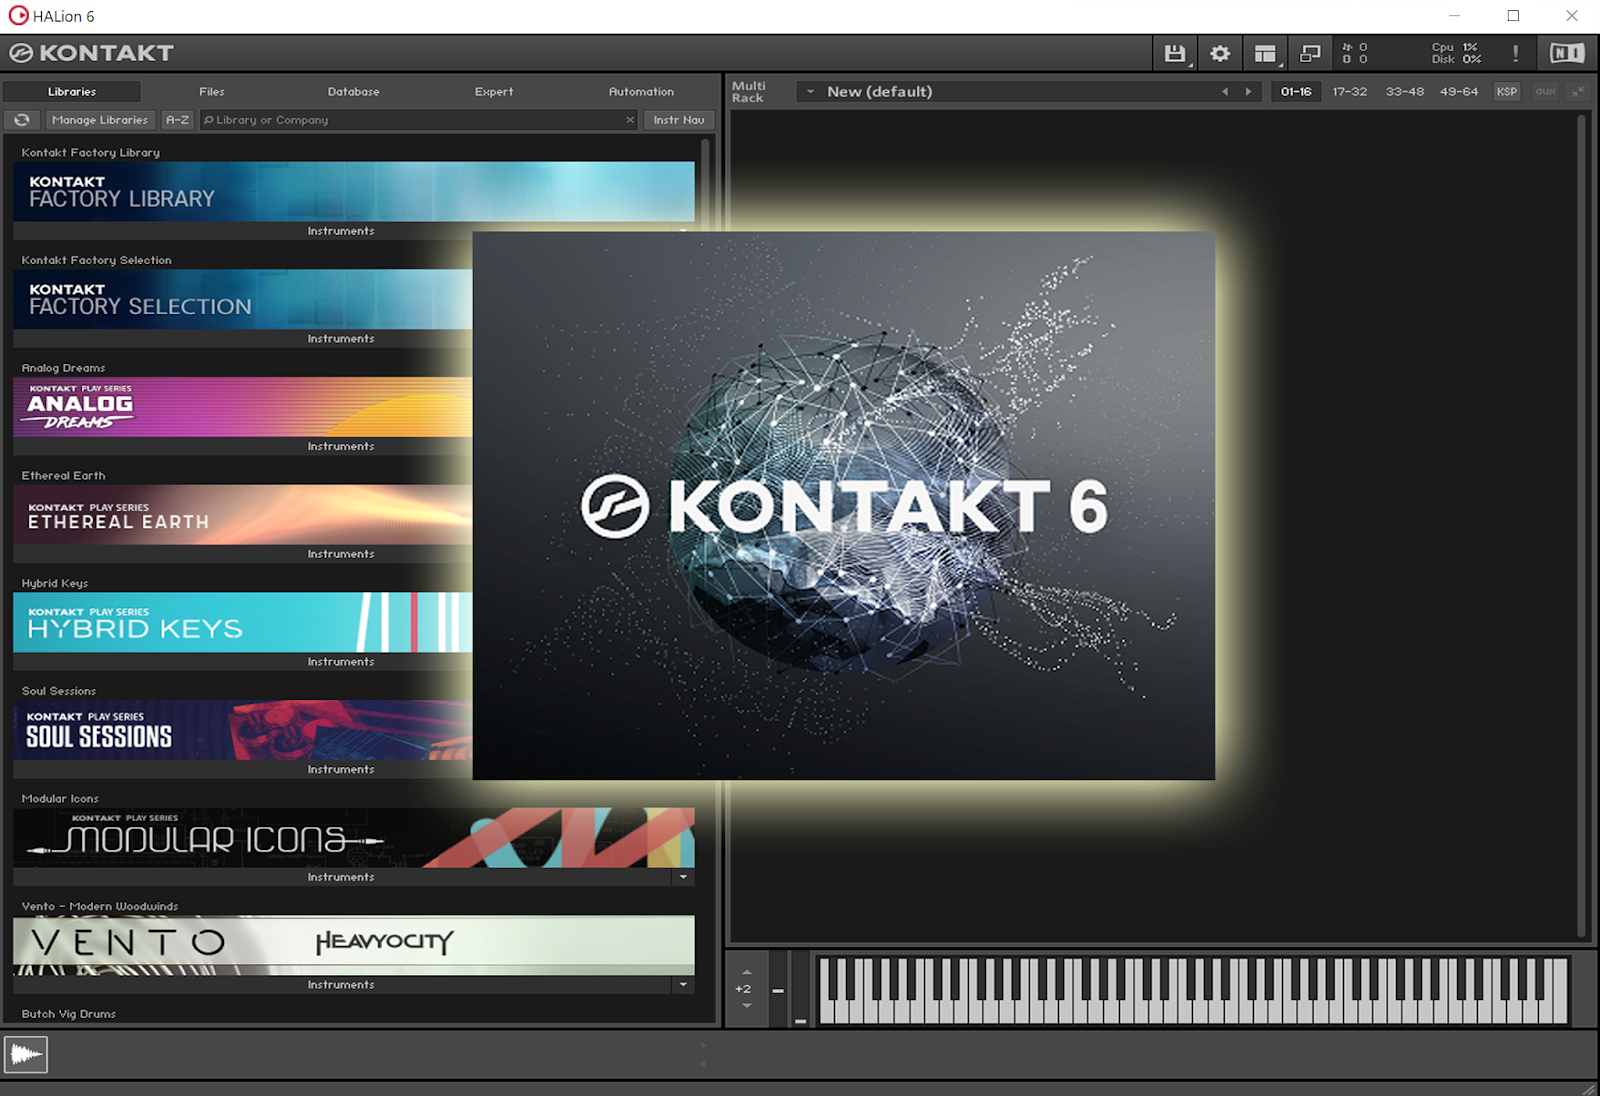Click the Kontakt logo in header
Viewport: 1600px width, 1096px height.
[92, 53]
